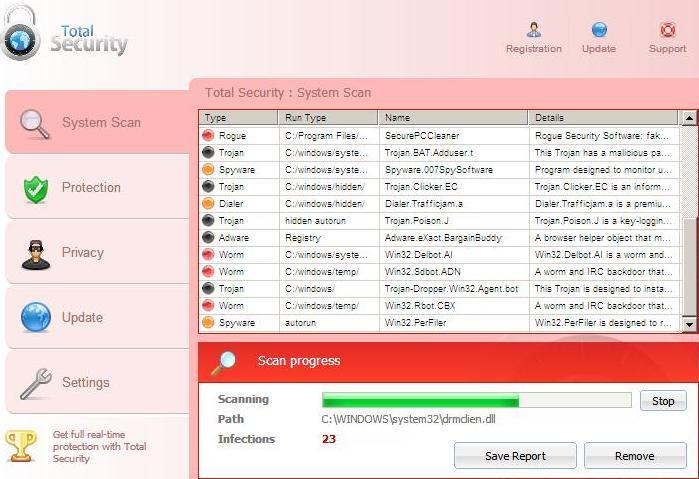Click the System Scan magnifier icon

coord(34,124)
